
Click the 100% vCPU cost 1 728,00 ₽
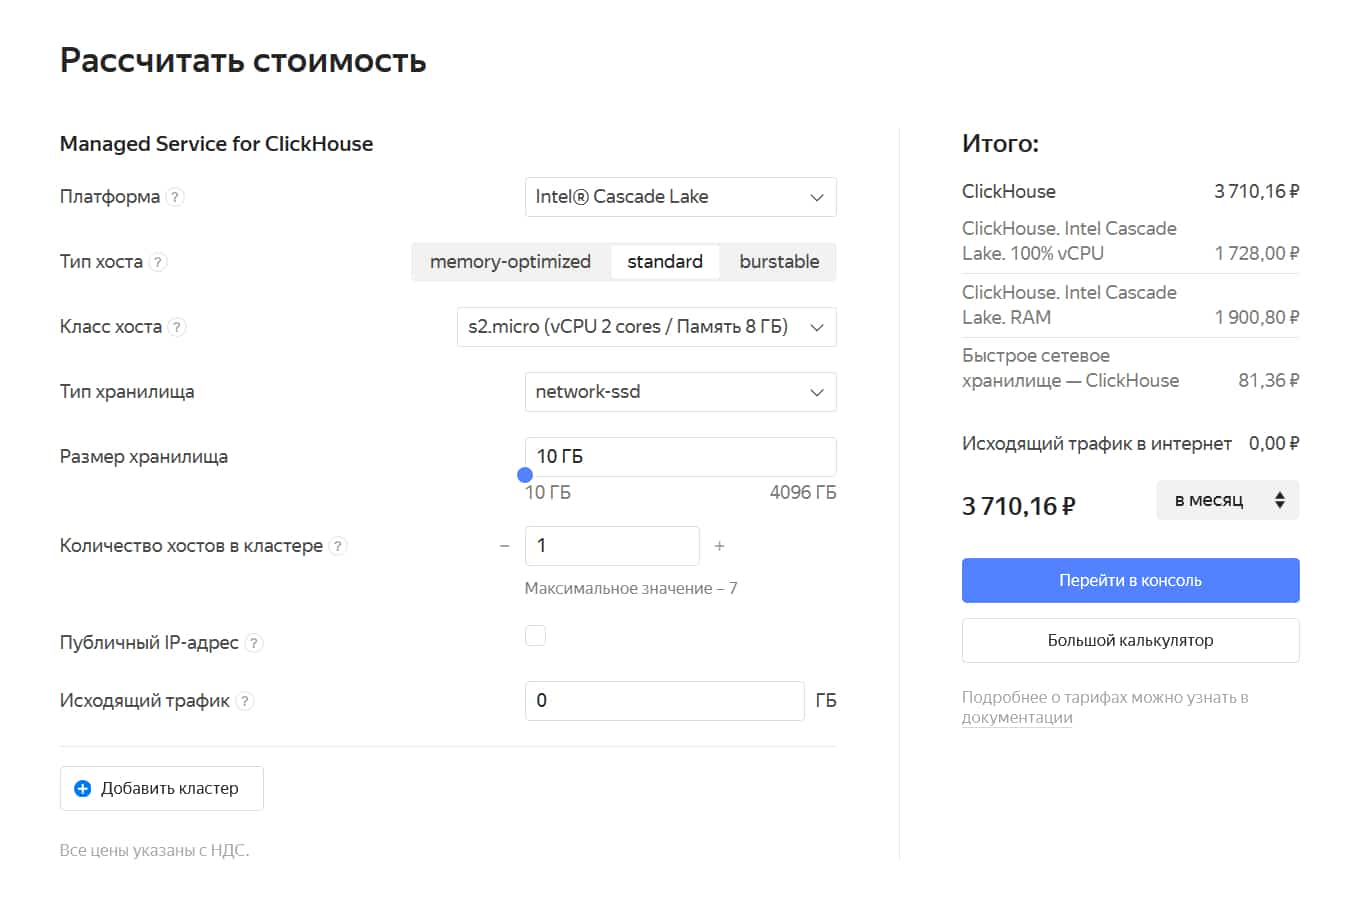[x=1256, y=254]
